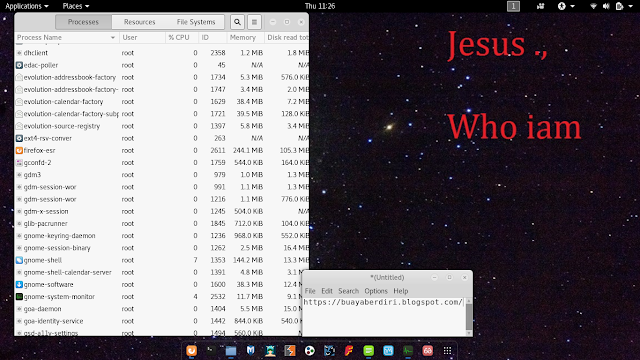Launch the red F Faraday dock icon
The image size is (640, 360).
pyautogui.click(x=349, y=350)
